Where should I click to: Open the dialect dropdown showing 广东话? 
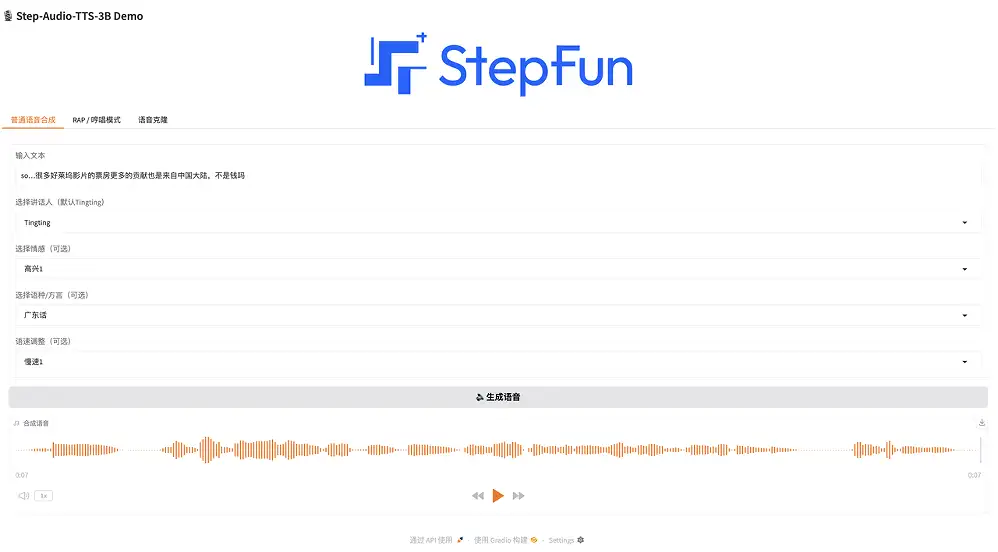[x=497, y=315]
